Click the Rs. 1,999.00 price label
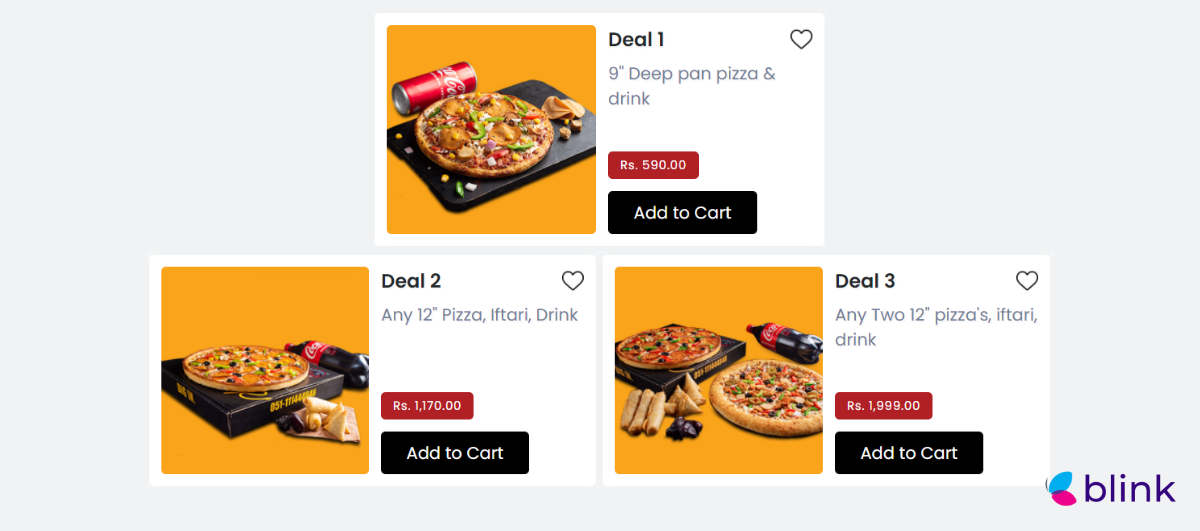The width and height of the screenshot is (1200, 531). tap(883, 406)
